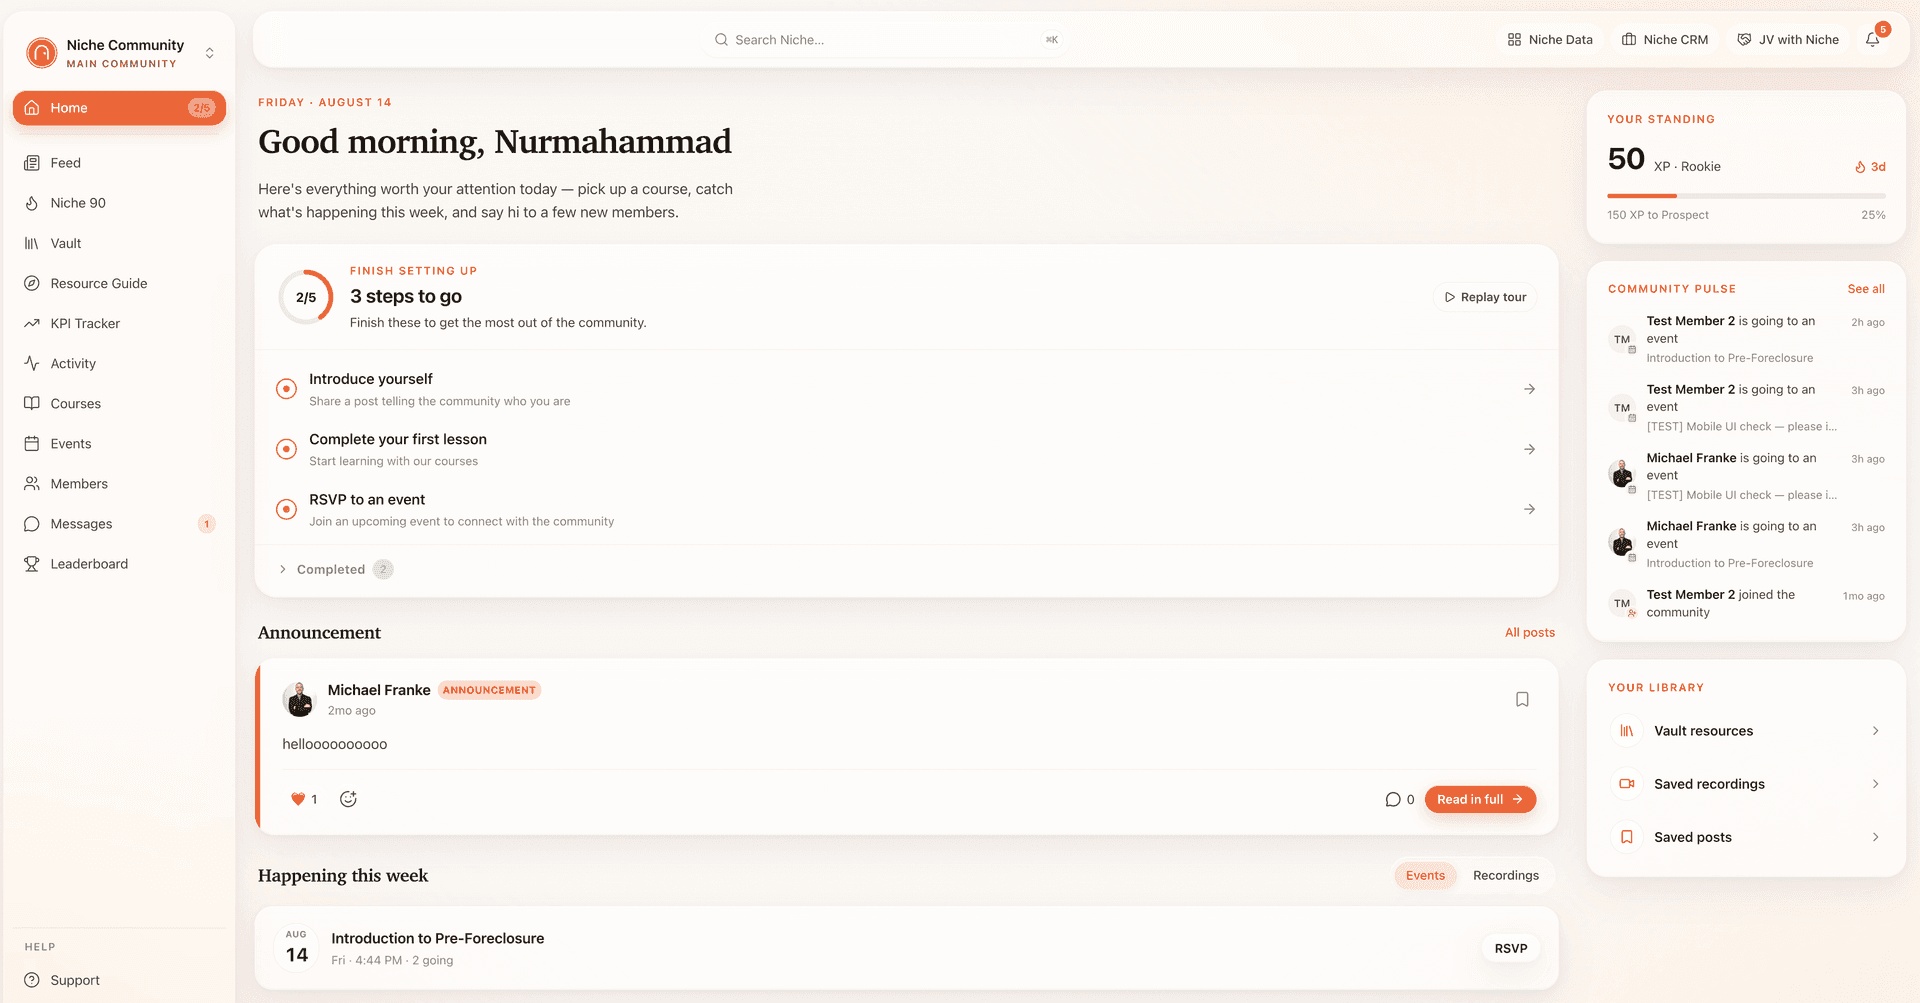Open JV with Niche link
1920x1003 pixels.
coord(1788,40)
